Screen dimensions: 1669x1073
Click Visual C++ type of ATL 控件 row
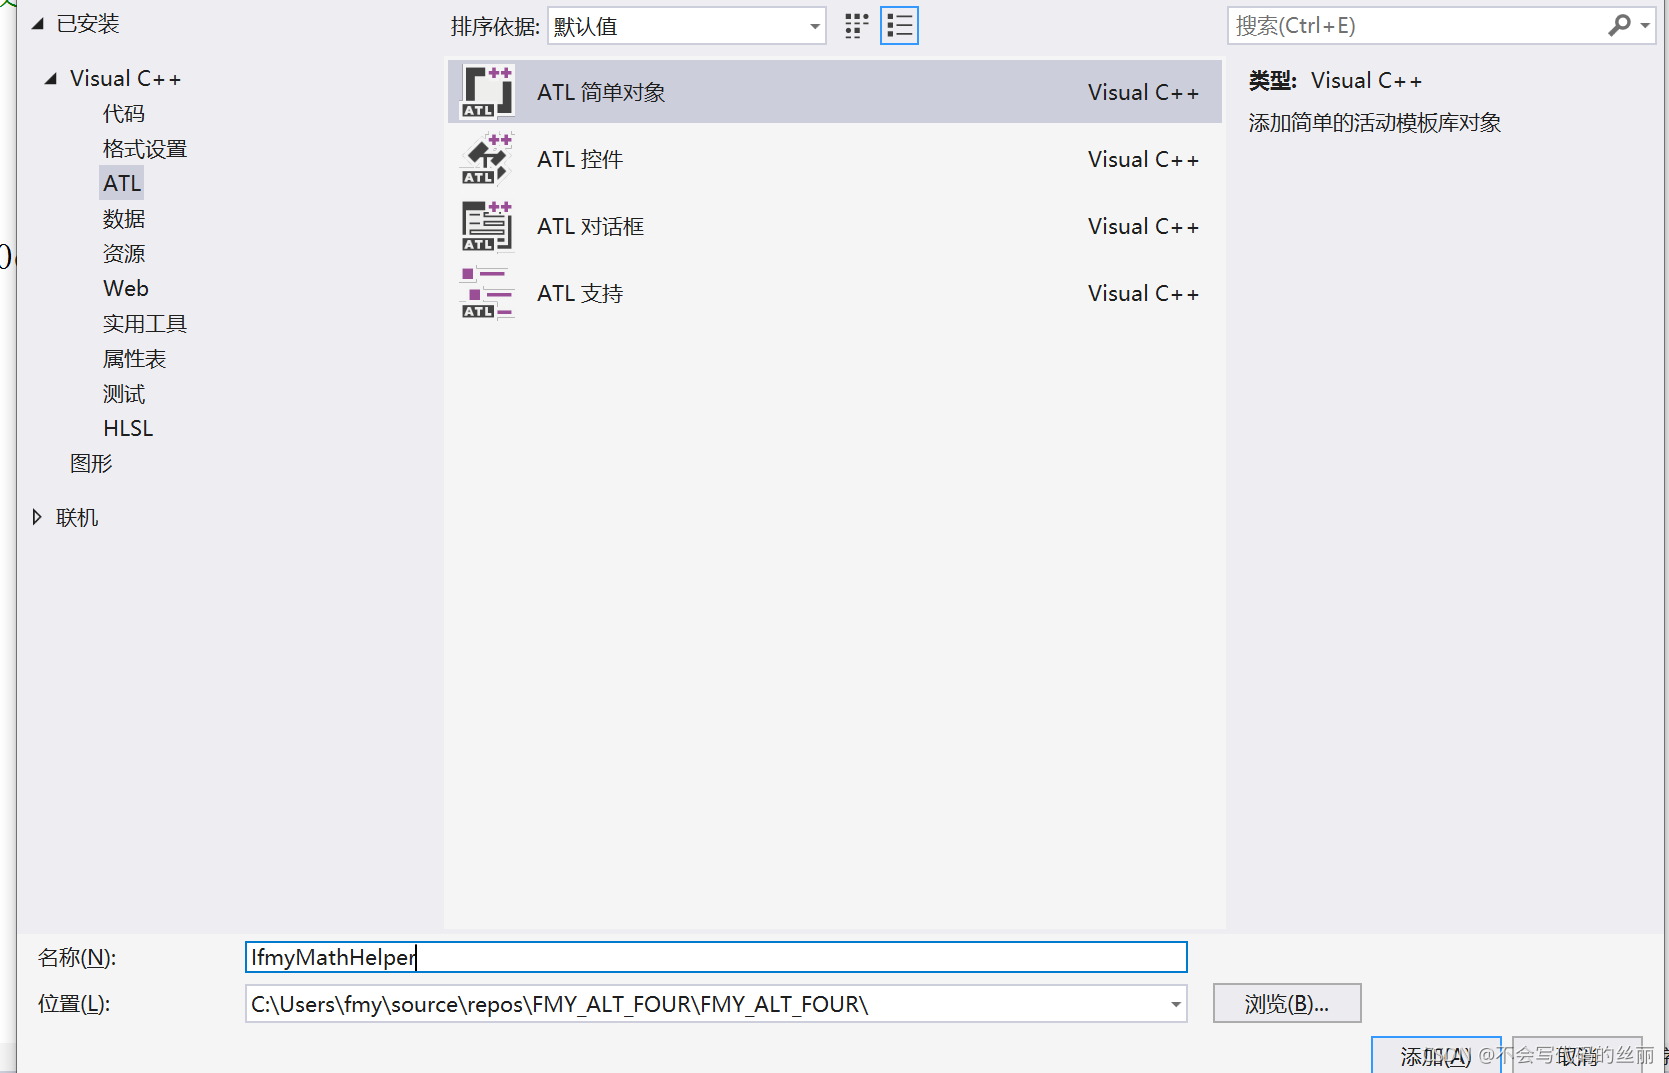[1143, 159]
